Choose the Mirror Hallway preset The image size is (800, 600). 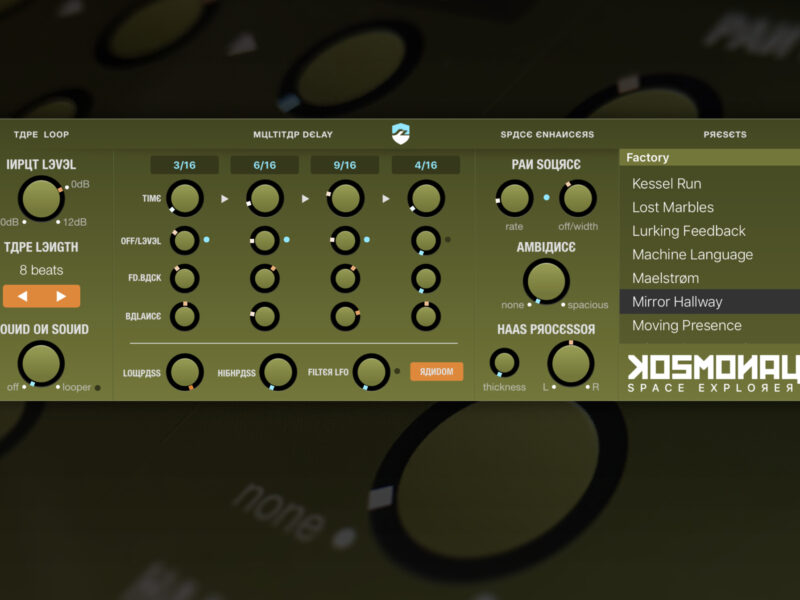(677, 302)
